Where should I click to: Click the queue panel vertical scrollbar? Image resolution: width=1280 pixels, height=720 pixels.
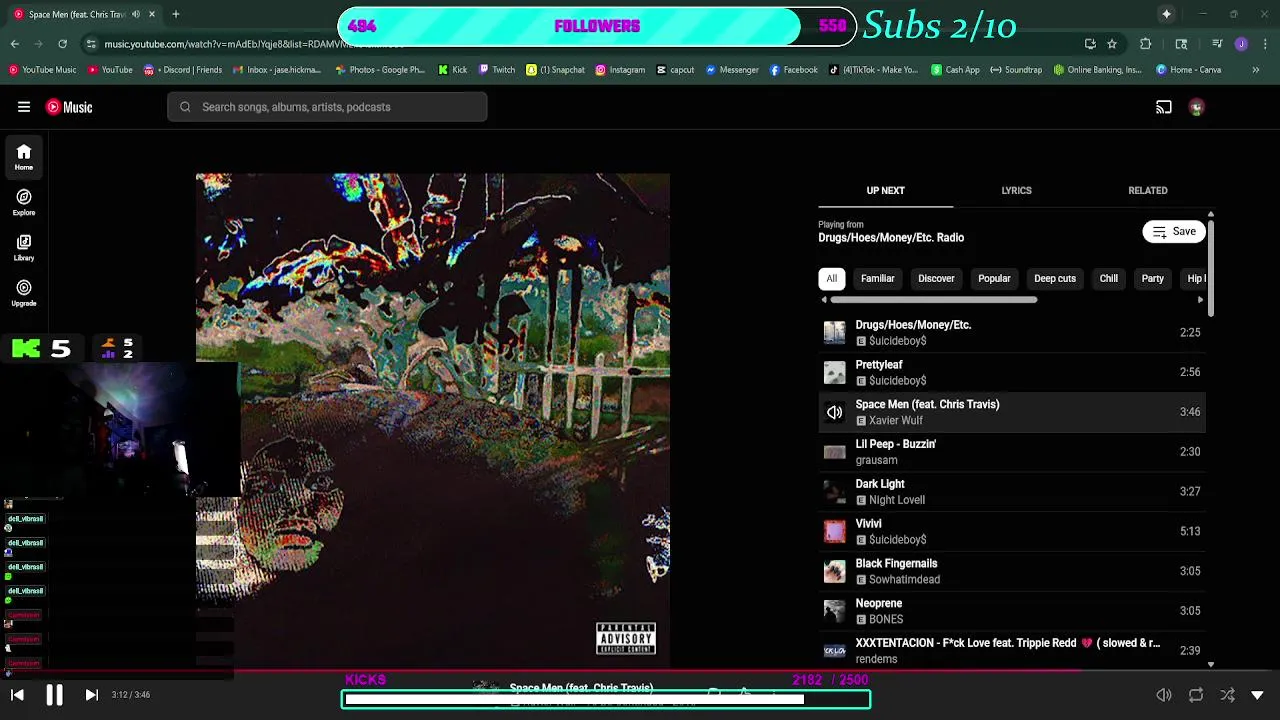point(1211,270)
